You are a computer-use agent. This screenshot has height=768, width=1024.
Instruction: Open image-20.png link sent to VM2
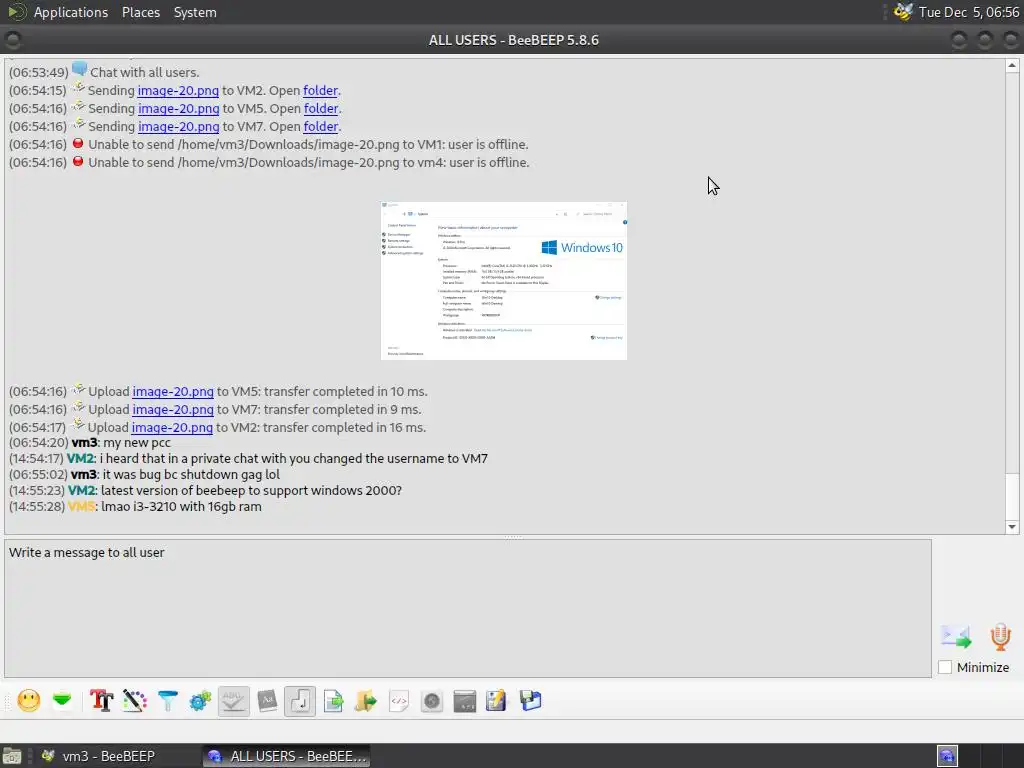(178, 91)
